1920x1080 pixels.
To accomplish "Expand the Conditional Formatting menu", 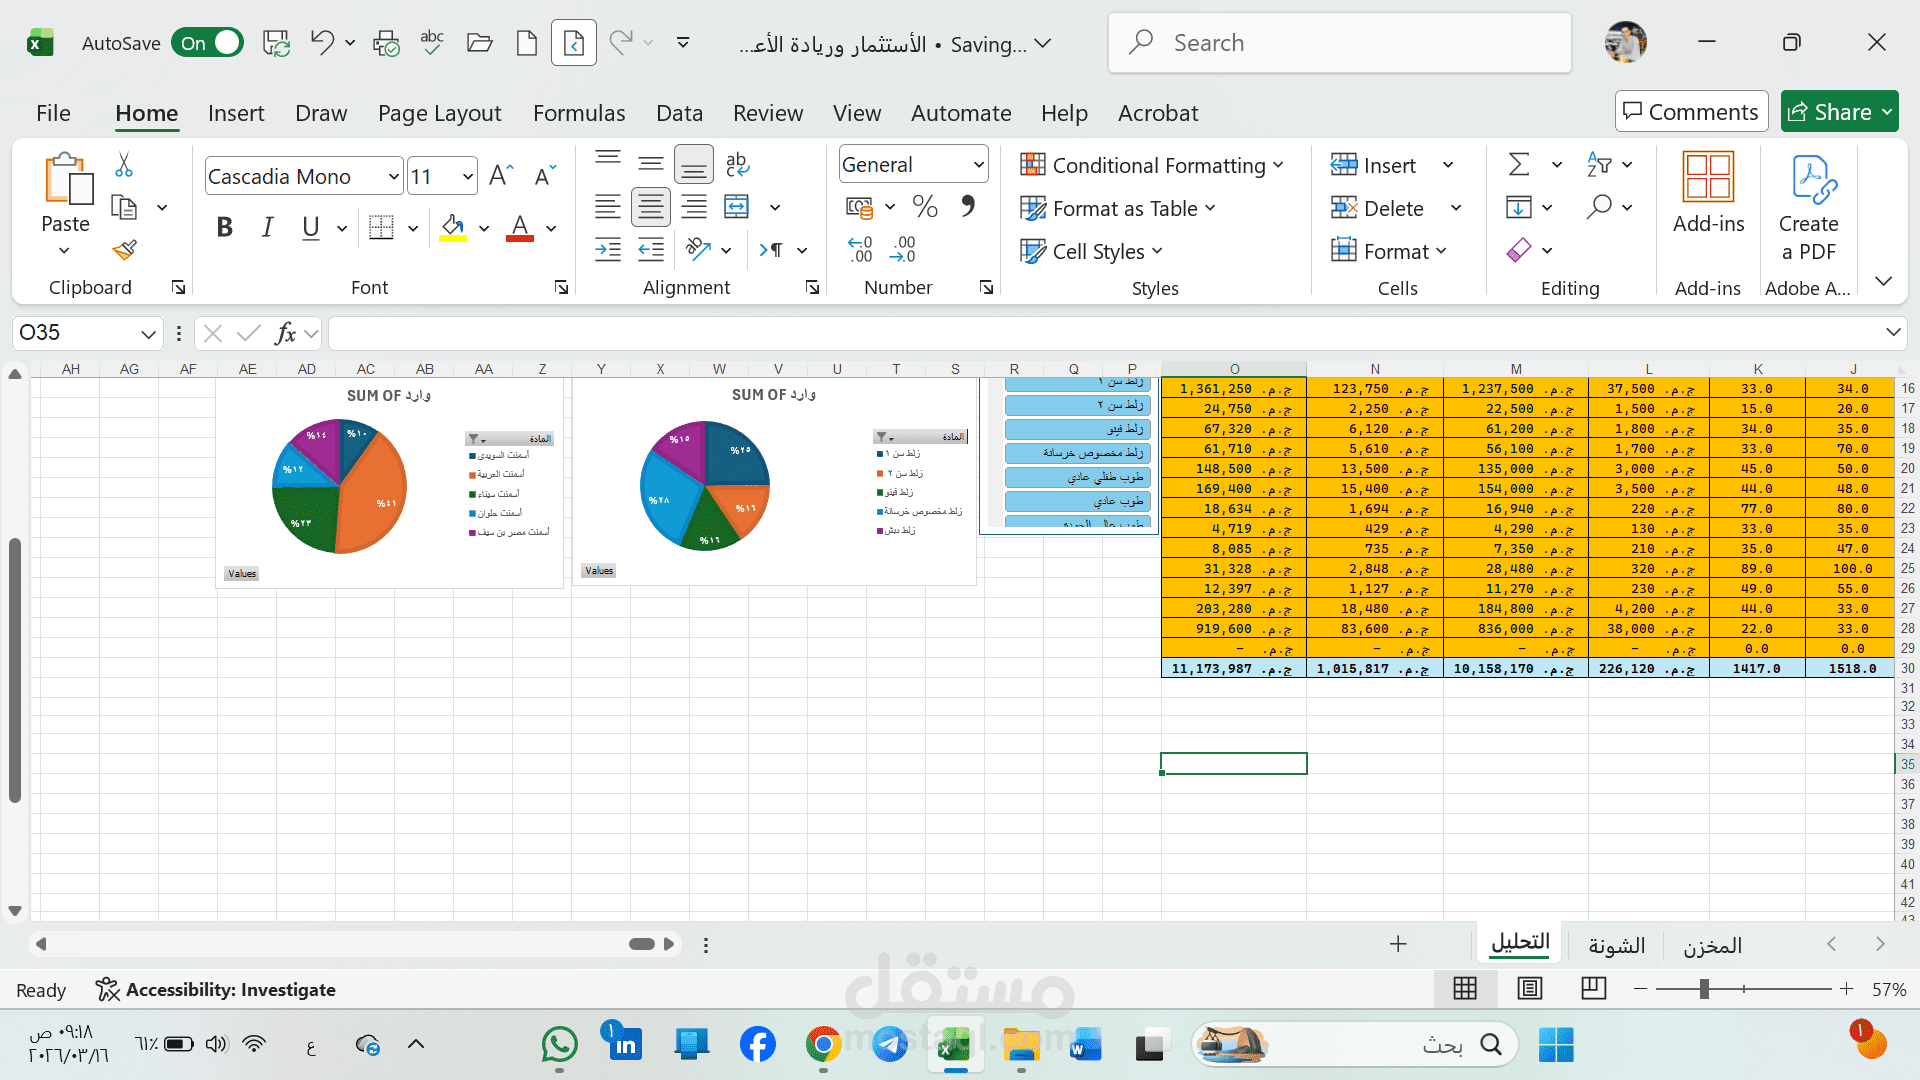I will pyautogui.click(x=1151, y=165).
